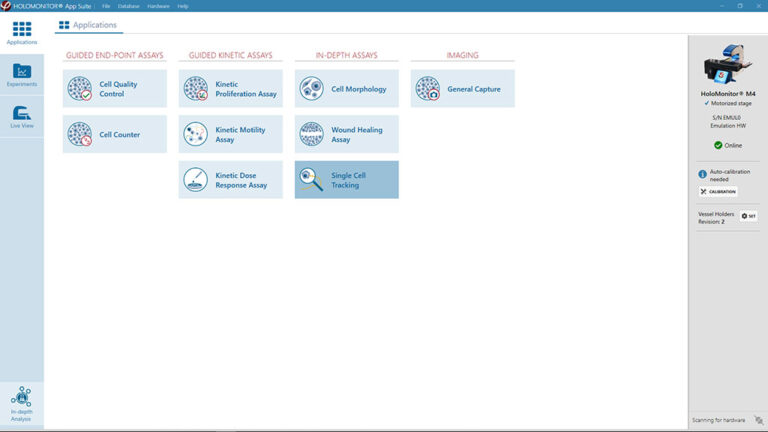The height and width of the screenshot is (432, 768).
Task: Click the Applications tab grid icon
Action: (64, 25)
